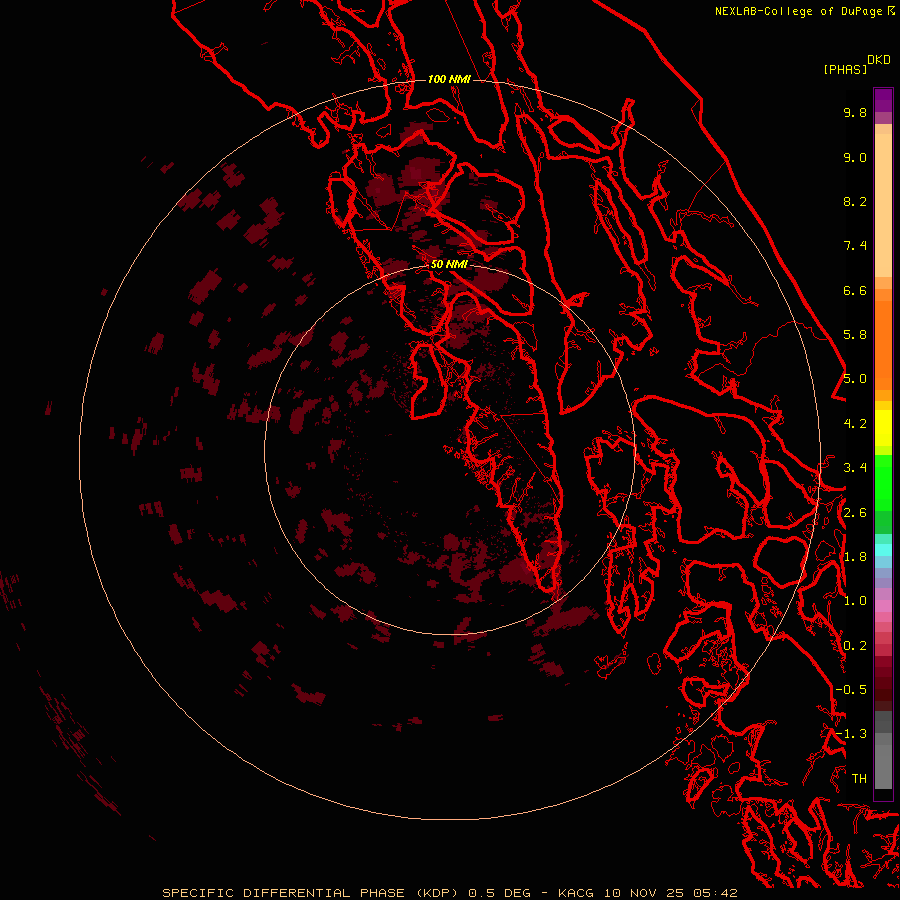This screenshot has width=900, height=900.
Task: Click the 7.4 legend value
Action: click(x=855, y=246)
